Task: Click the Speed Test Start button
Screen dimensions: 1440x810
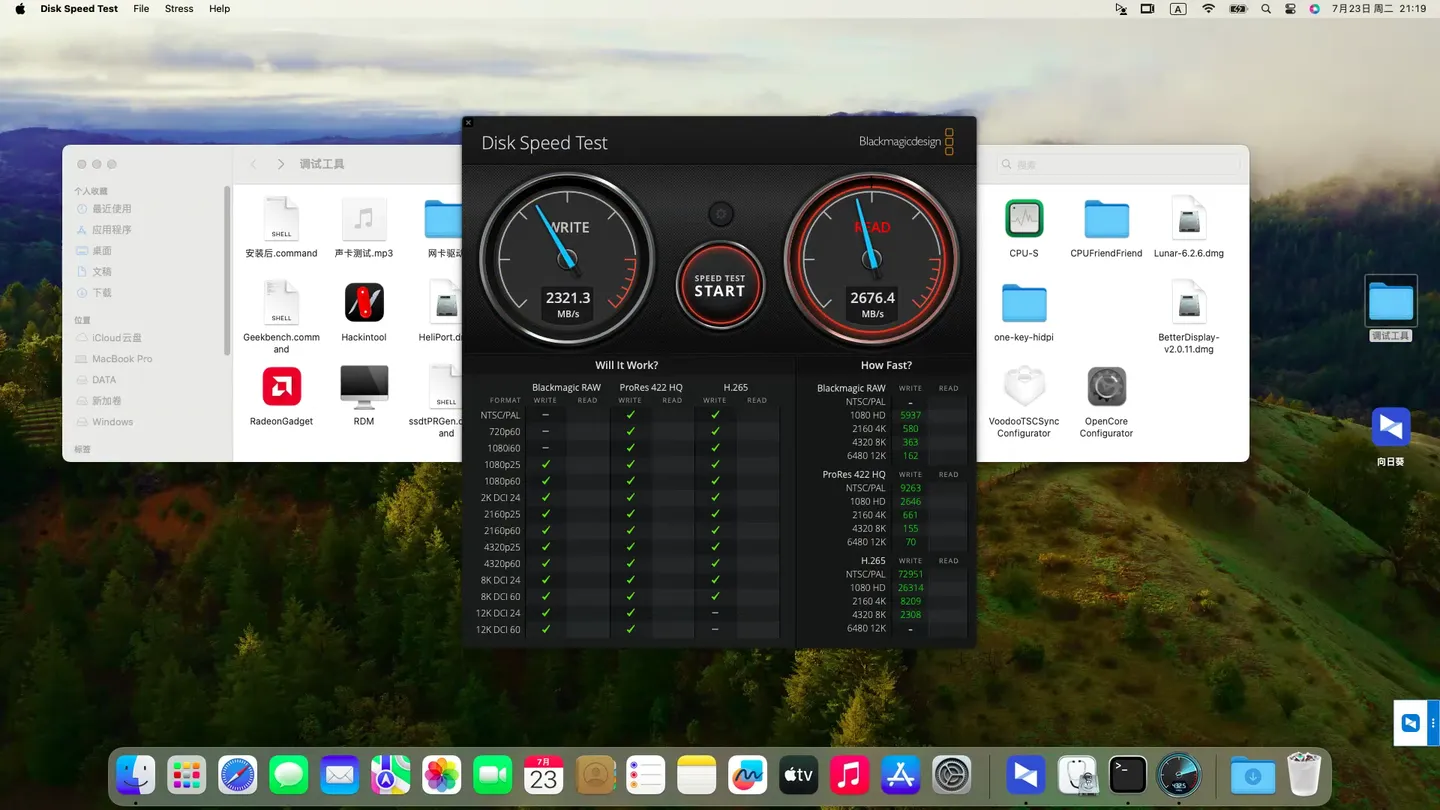Action: [720, 286]
